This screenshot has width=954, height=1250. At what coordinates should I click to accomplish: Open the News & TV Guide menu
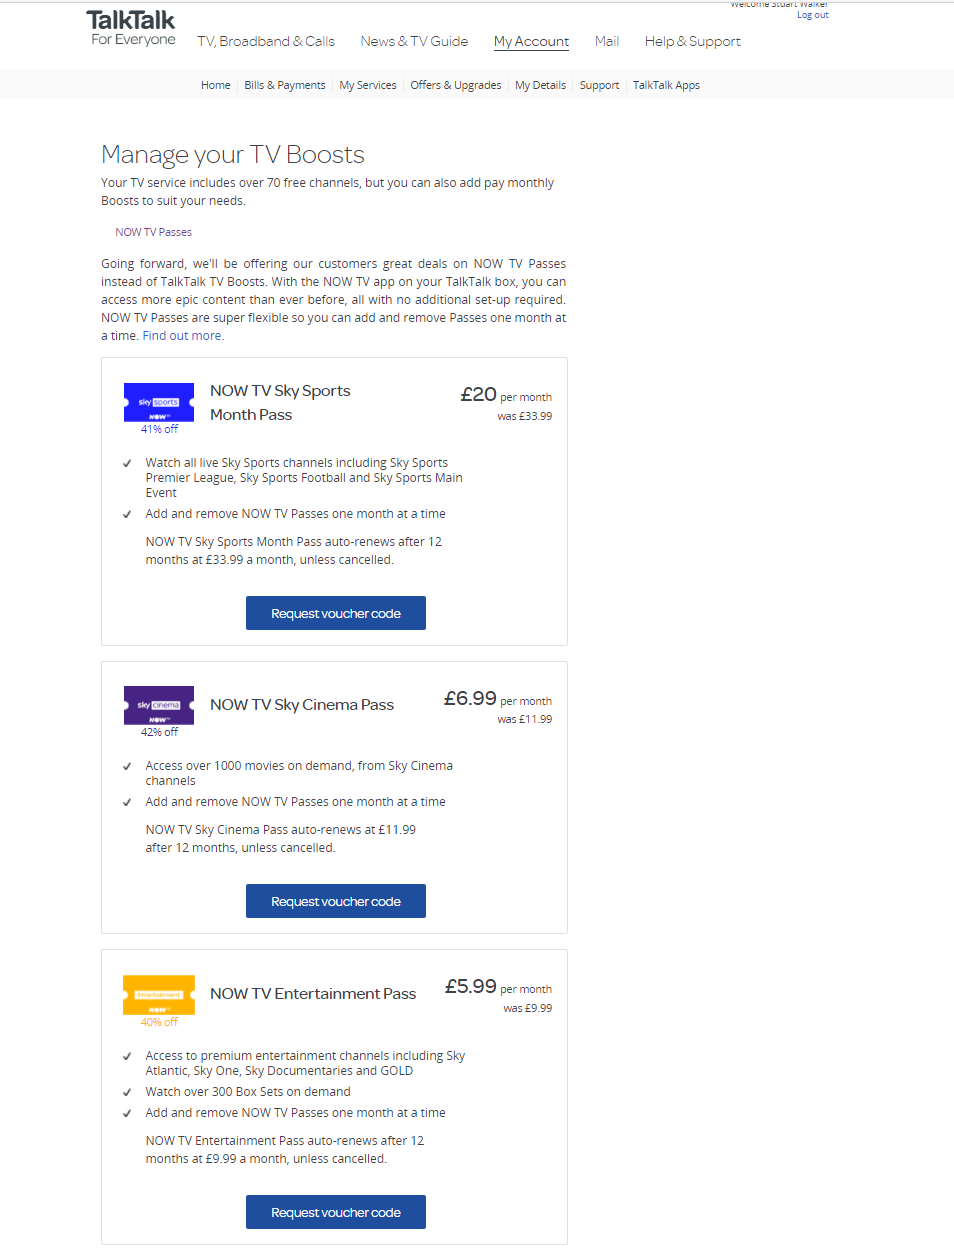click(x=414, y=41)
